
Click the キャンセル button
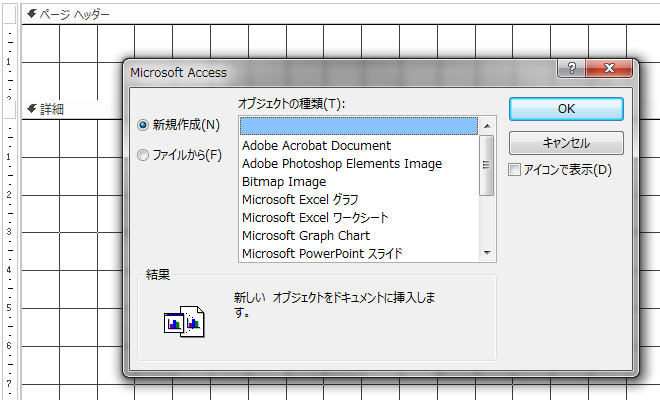tap(566, 143)
